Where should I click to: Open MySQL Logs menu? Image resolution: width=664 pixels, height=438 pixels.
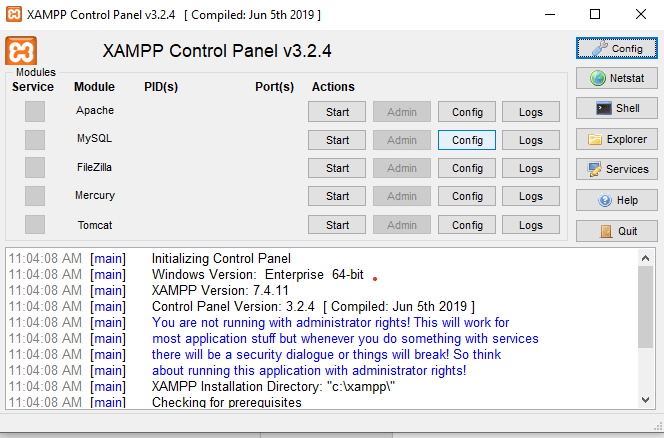pyautogui.click(x=531, y=140)
